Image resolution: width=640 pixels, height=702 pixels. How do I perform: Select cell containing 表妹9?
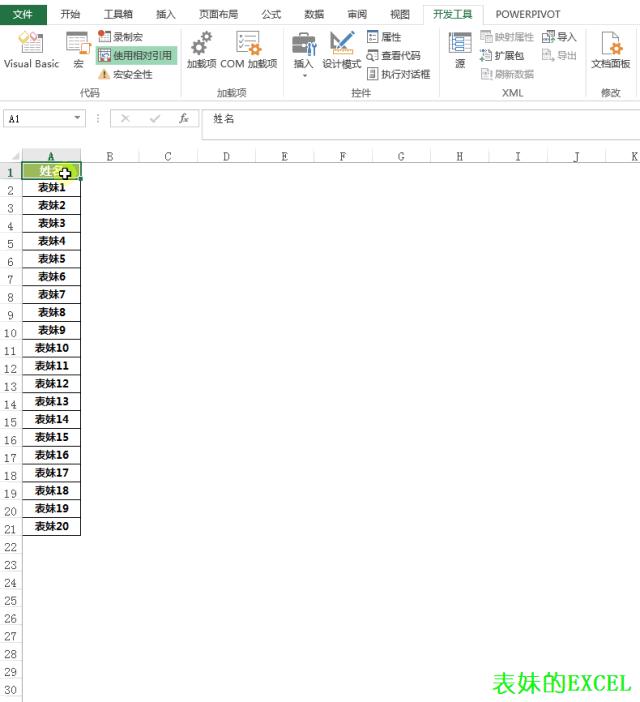(x=51, y=330)
